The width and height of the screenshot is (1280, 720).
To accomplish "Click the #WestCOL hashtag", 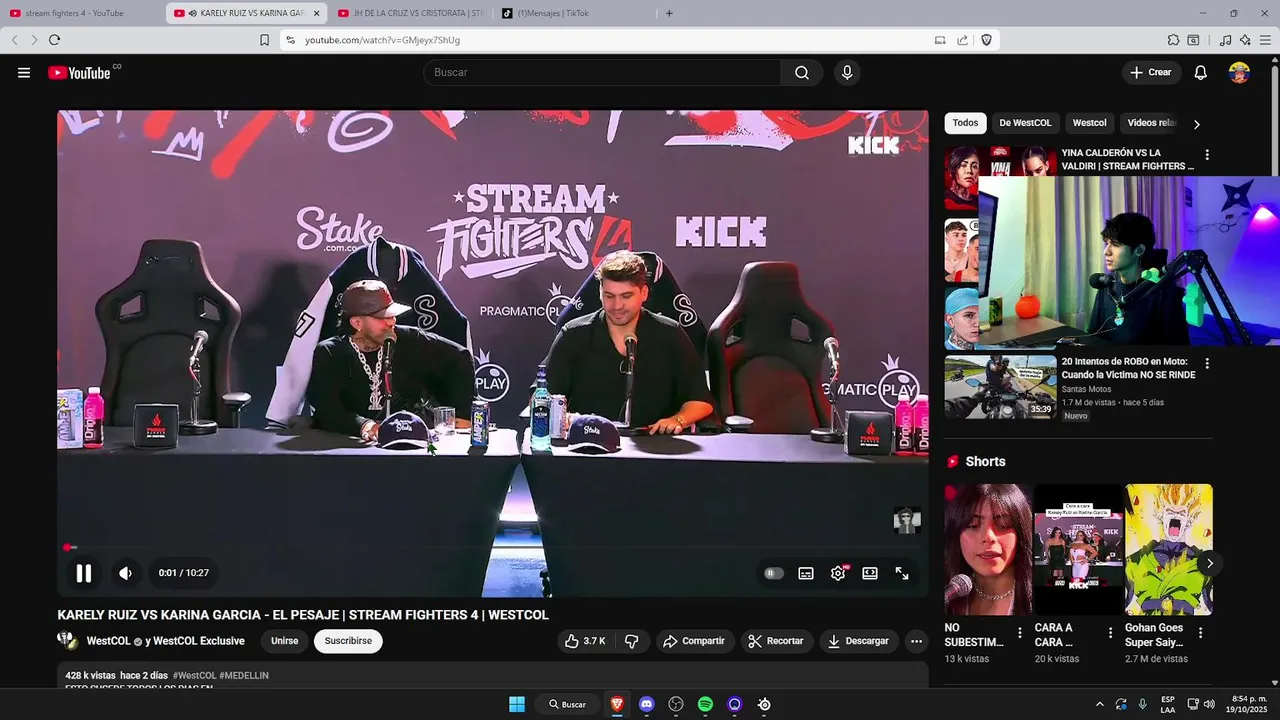I will [x=194, y=676].
